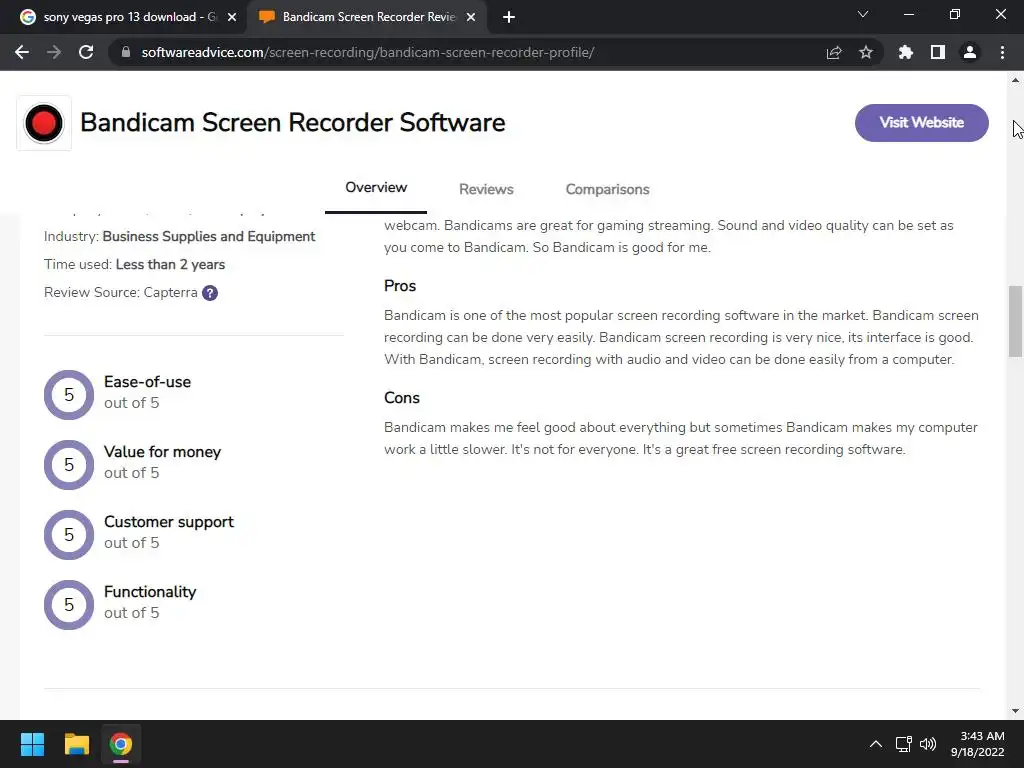Open the Chrome three-dot menu
Image resolution: width=1024 pixels, height=768 pixels.
coord(1002,52)
